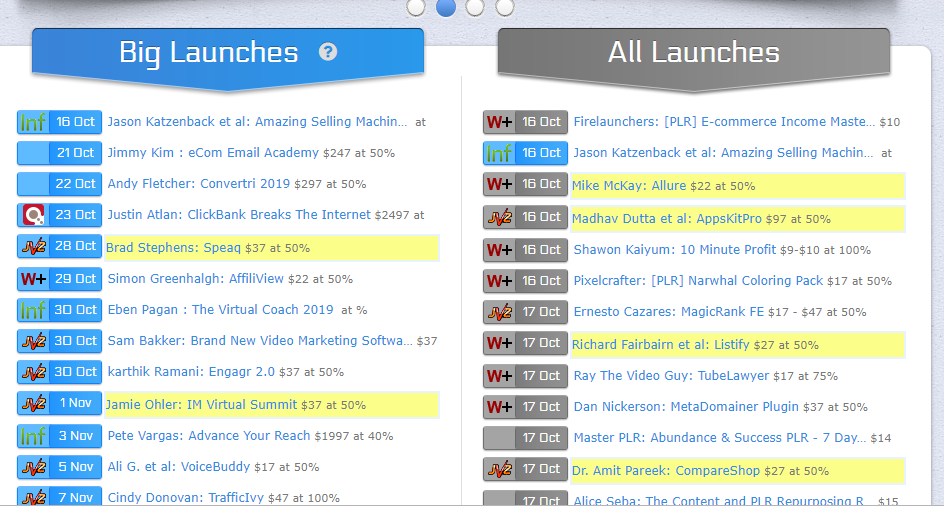This screenshot has height=508, width=944.
Task: Open Justin Atlan ClickBank Breaks The Internet
Action: [239, 215]
